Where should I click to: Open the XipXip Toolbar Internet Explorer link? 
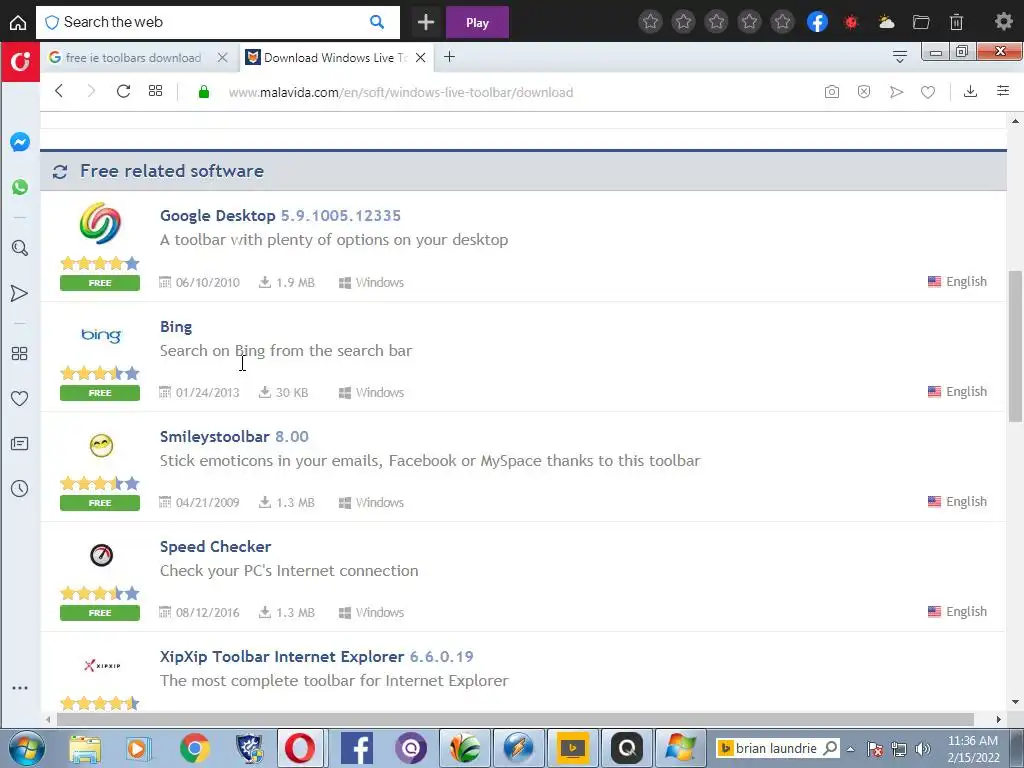coord(282,656)
